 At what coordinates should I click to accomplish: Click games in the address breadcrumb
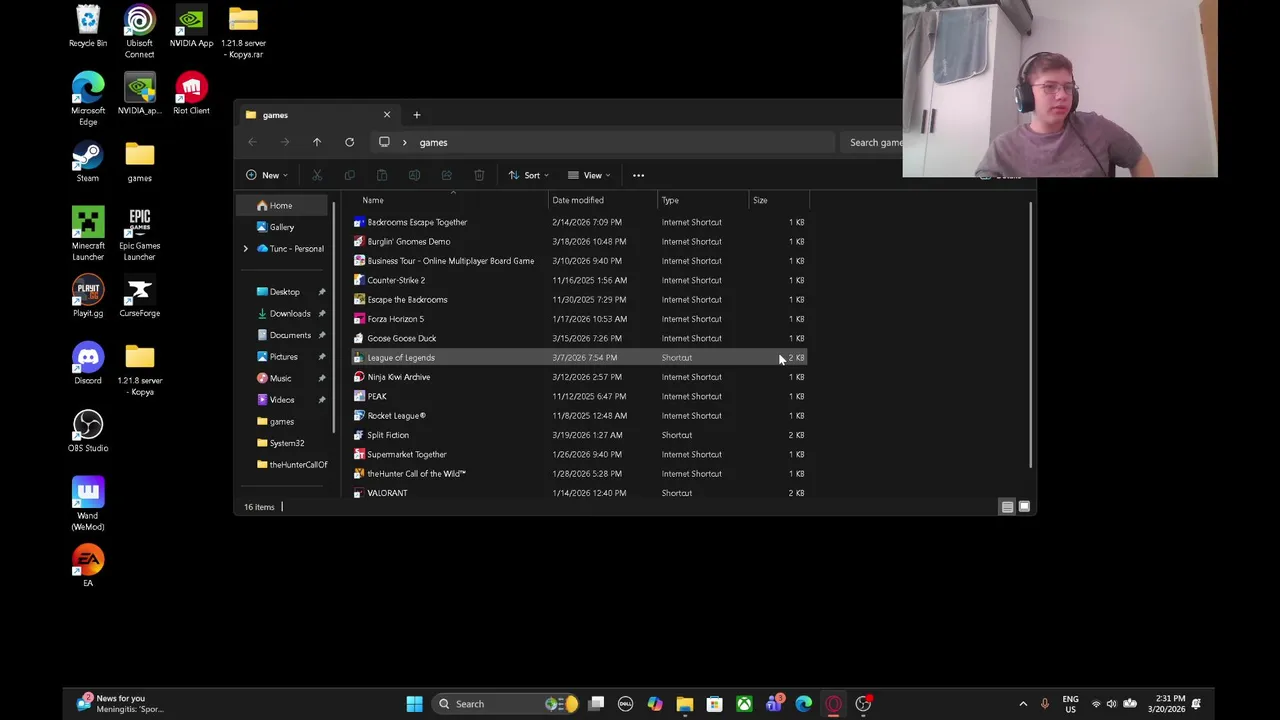(x=433, y=142)
